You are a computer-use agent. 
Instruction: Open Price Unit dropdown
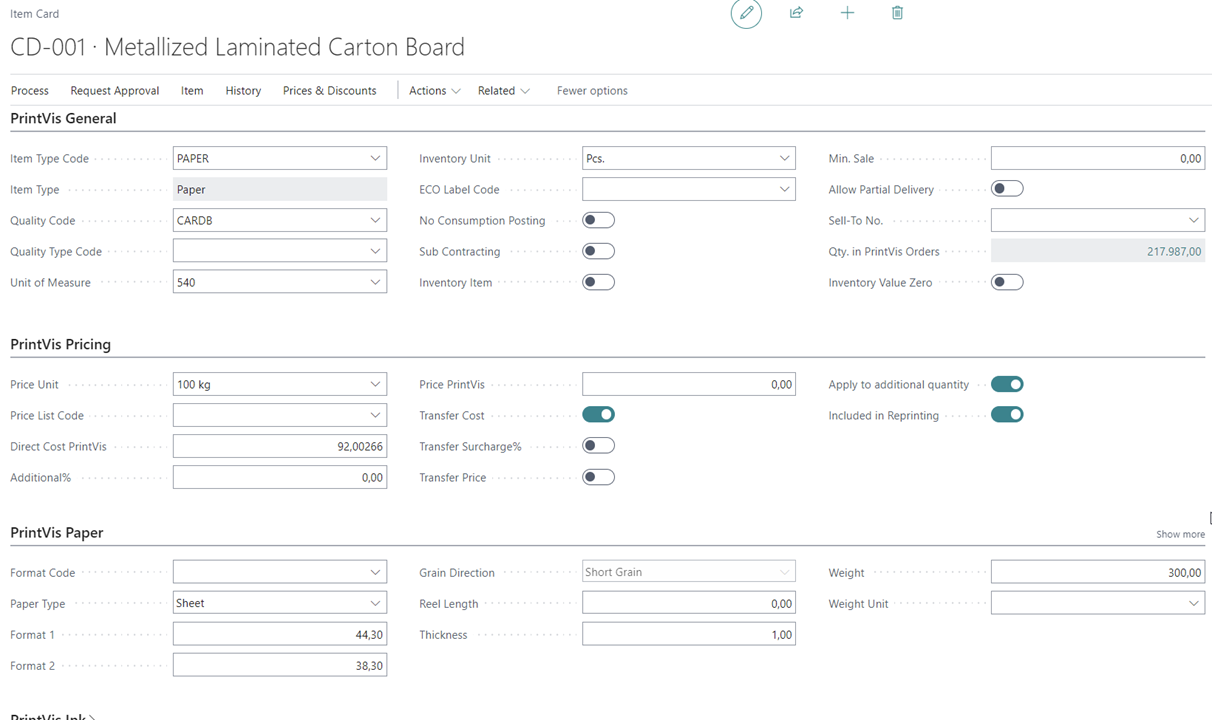click(375, 384)
